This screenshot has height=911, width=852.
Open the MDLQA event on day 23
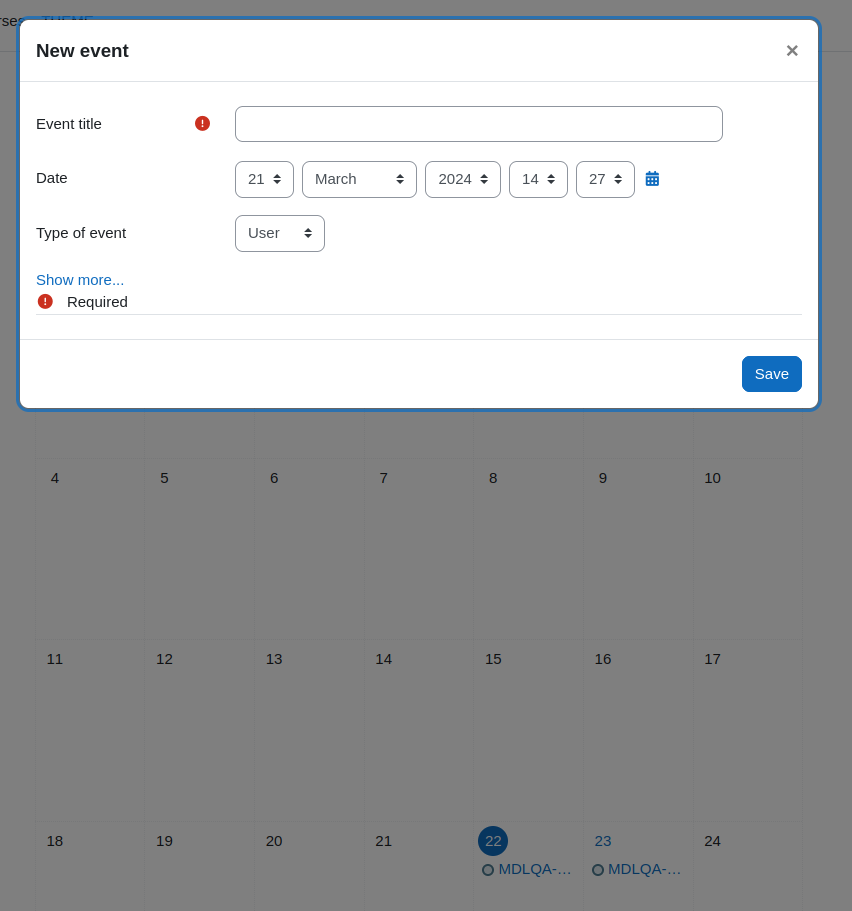click(644, 869)
